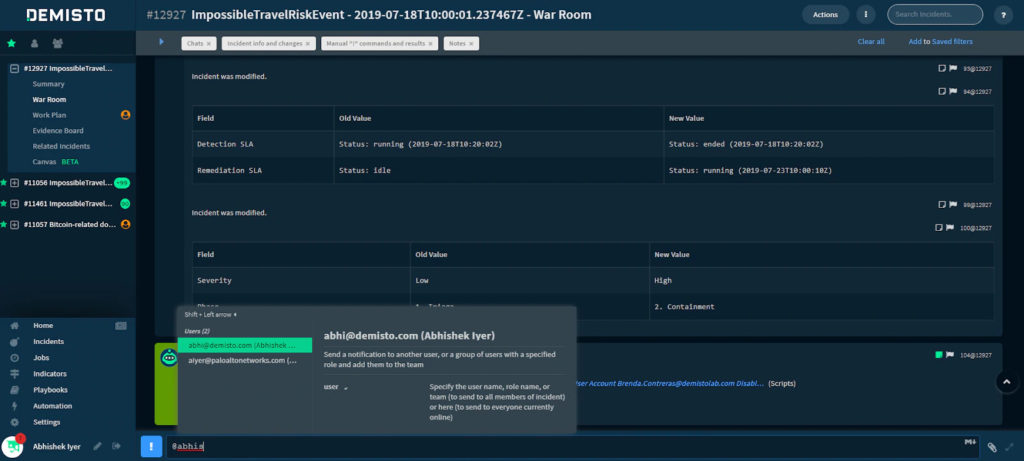Log out using the sign-out arrow icon
The width and height of the screenshot is (1024, 461).
(x=117, y=447)
